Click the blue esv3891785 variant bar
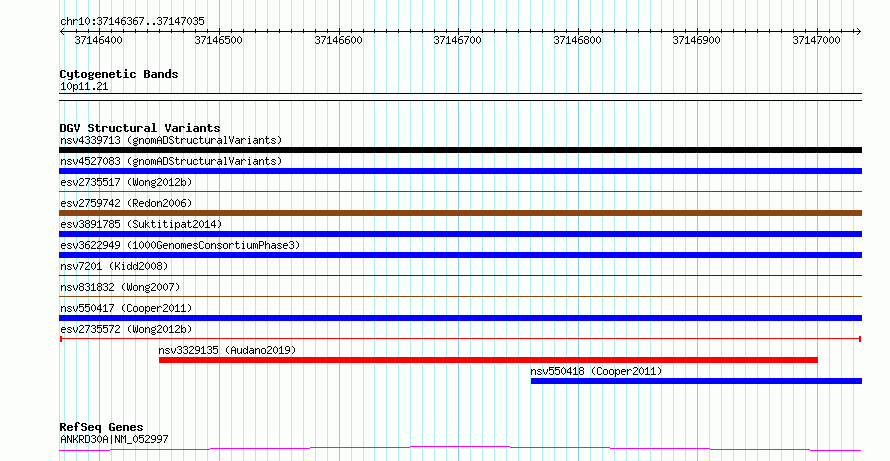 (460, 234)
